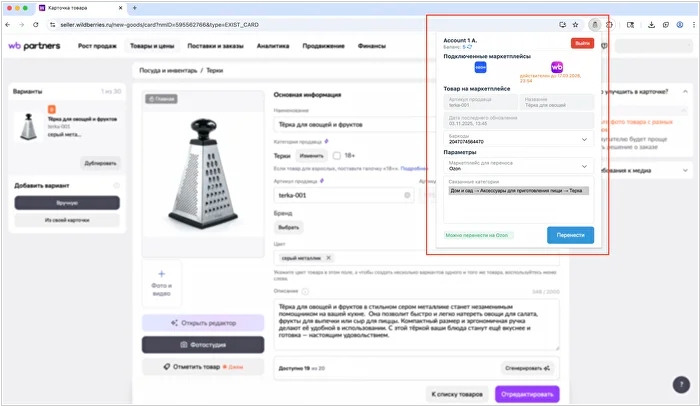Click the blue Перенести button
Image resolution: width=700 pixels, height=406 pixels.
[570, 235]
